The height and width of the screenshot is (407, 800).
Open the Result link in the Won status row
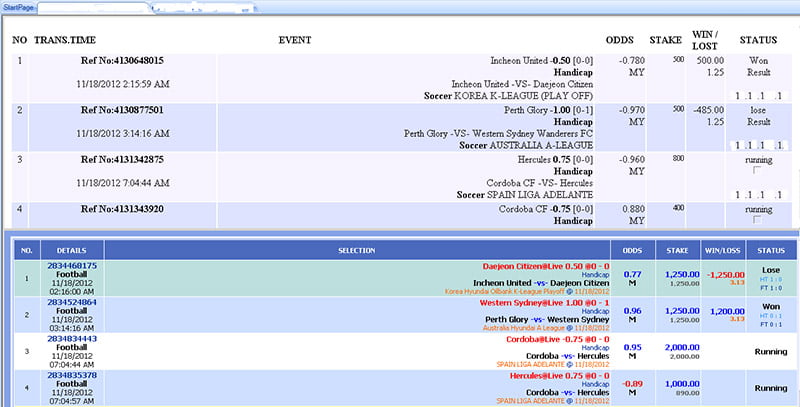(x=759, y=72)
